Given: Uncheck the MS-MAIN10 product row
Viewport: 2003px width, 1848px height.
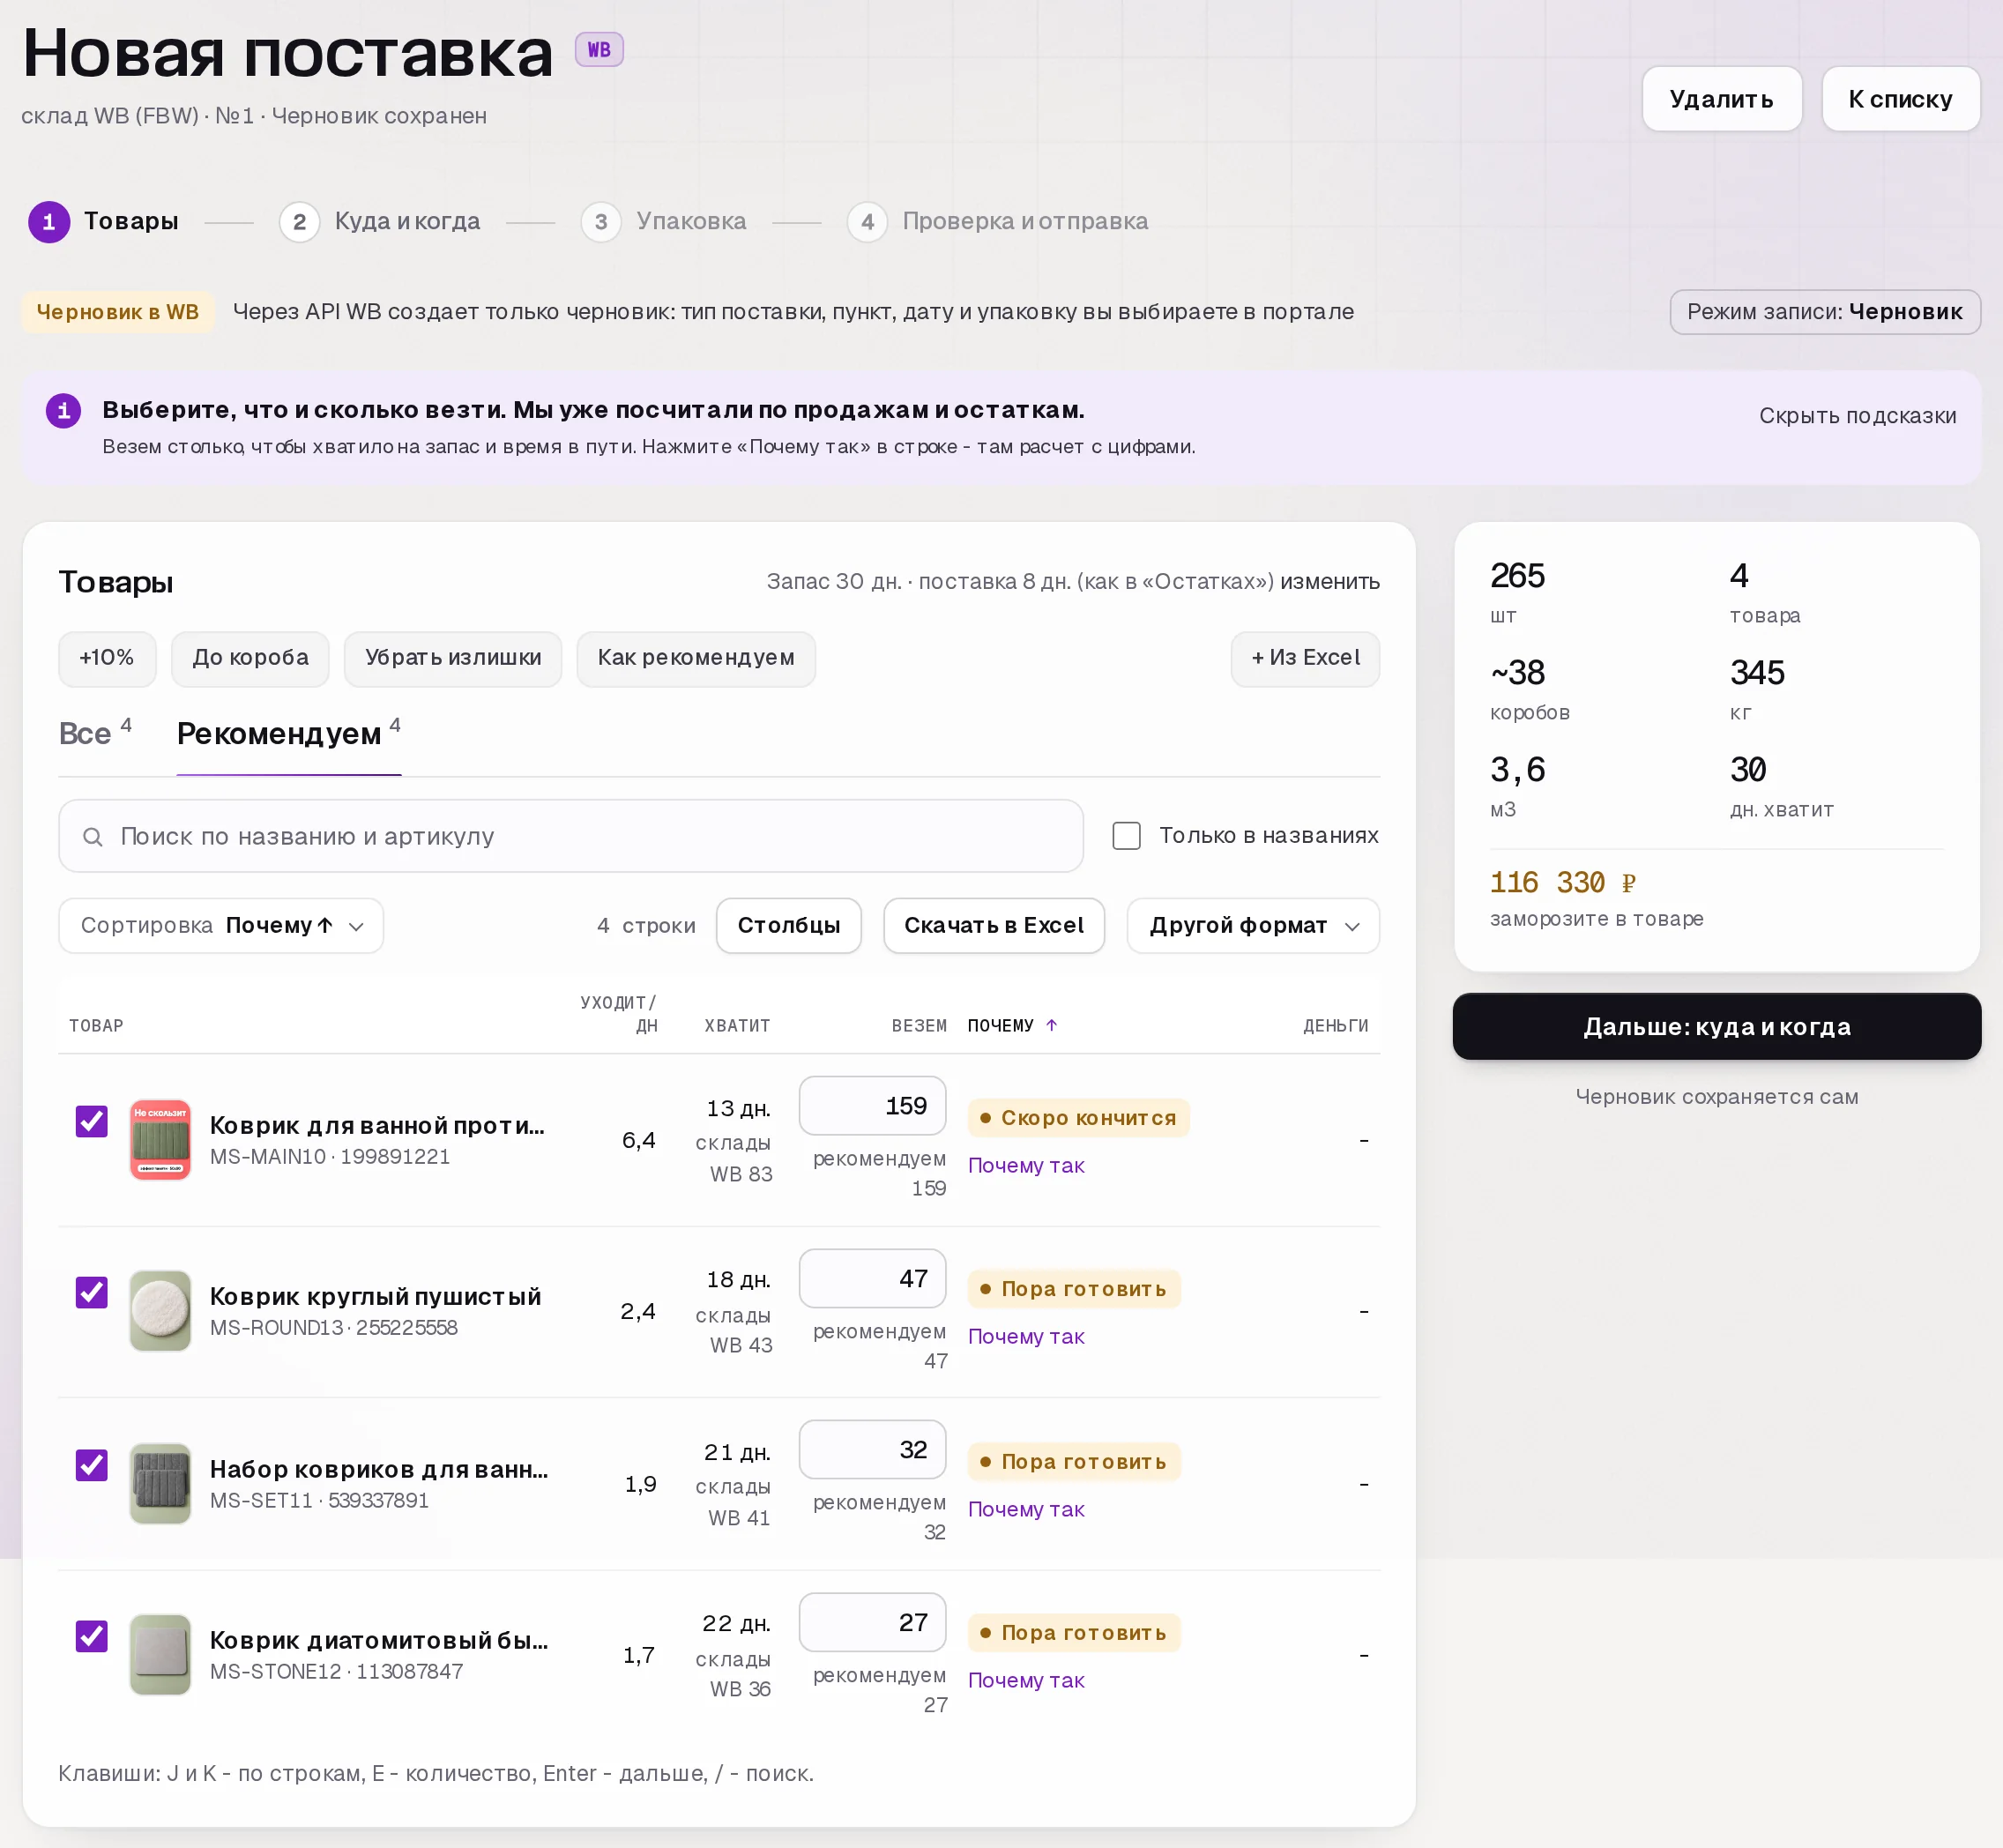Looking at the screenshot, I should (92, 1121).
